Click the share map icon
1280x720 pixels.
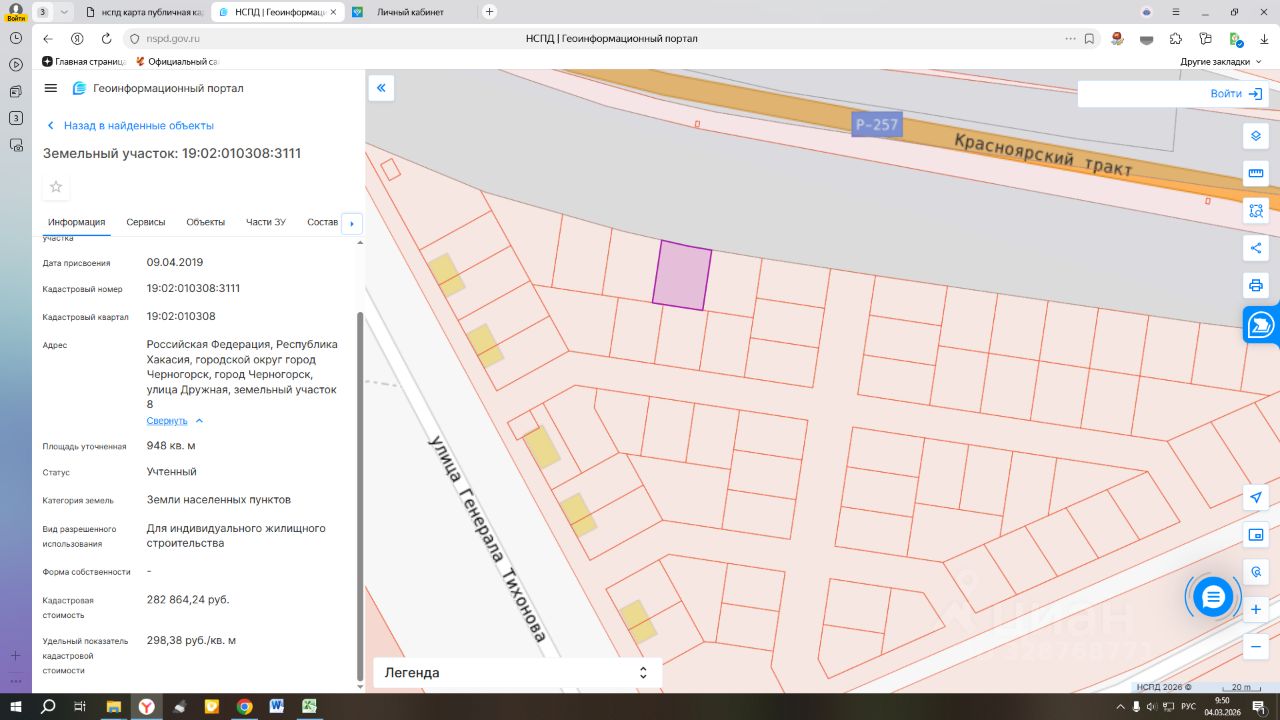(x=1256, y=248)
